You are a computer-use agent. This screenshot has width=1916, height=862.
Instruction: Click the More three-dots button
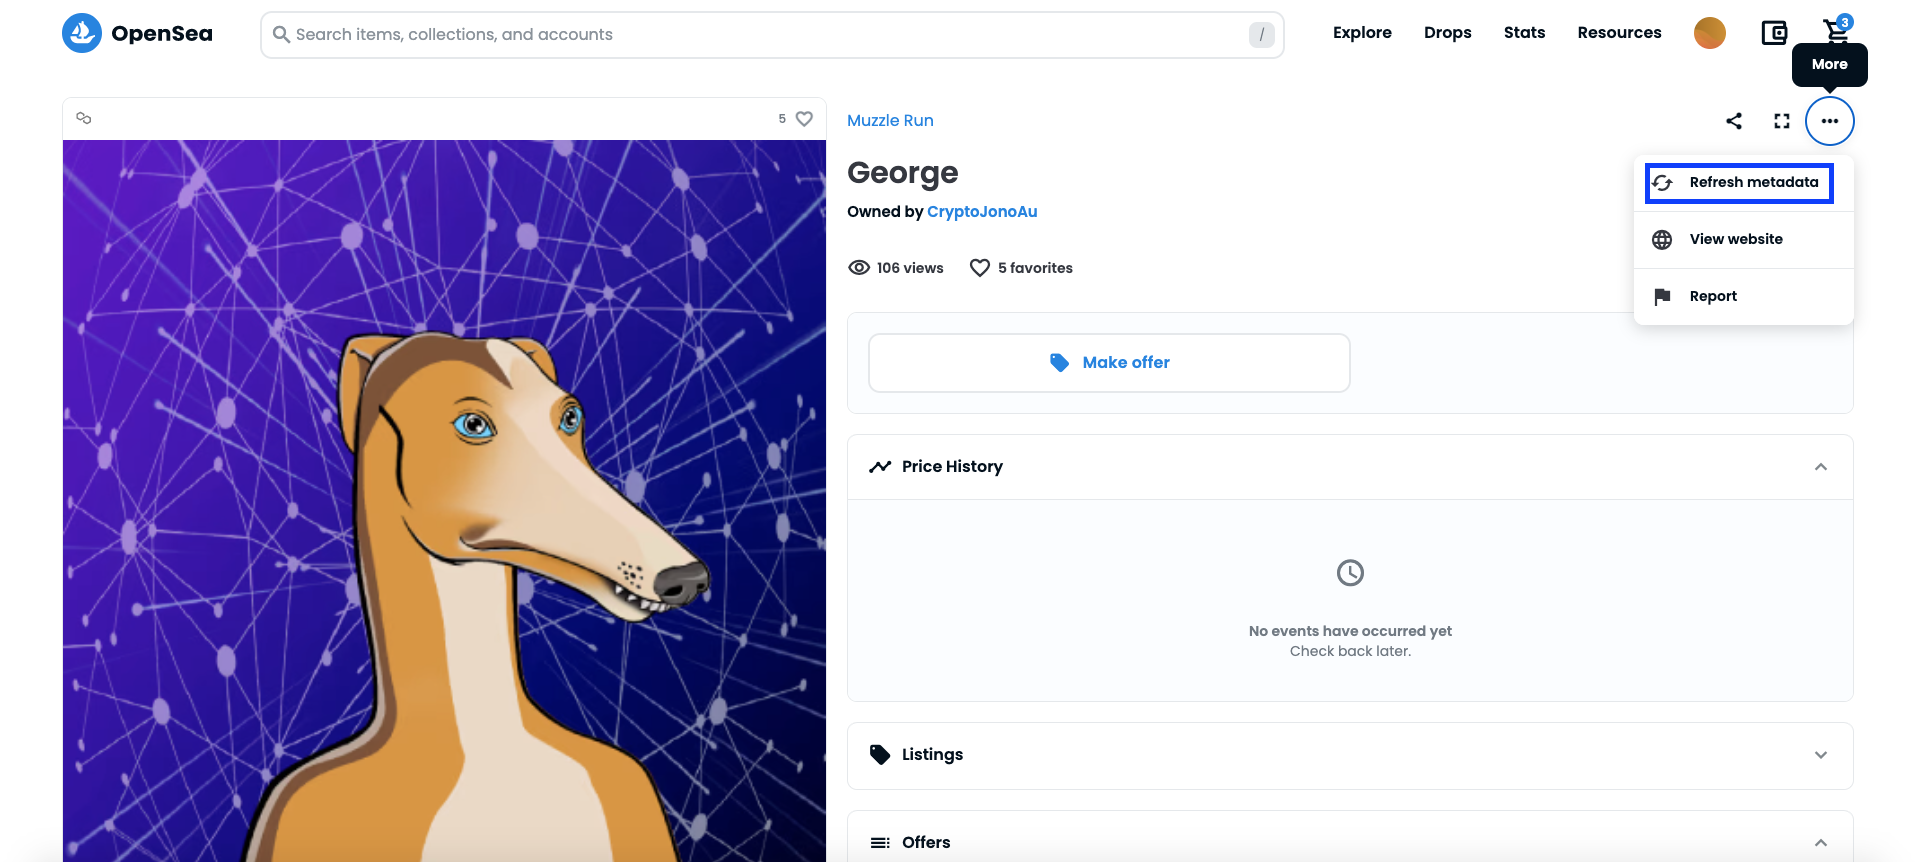point(1830,121)
